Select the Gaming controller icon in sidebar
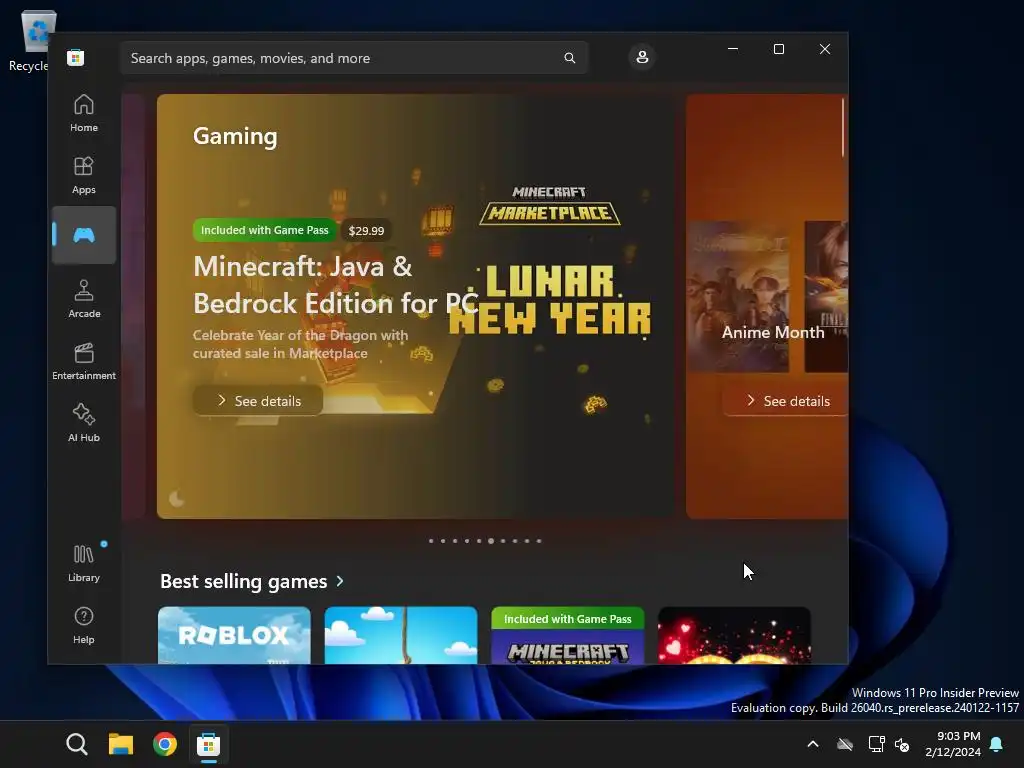Viewport: 1024px width, 768px height. [84, 235]
